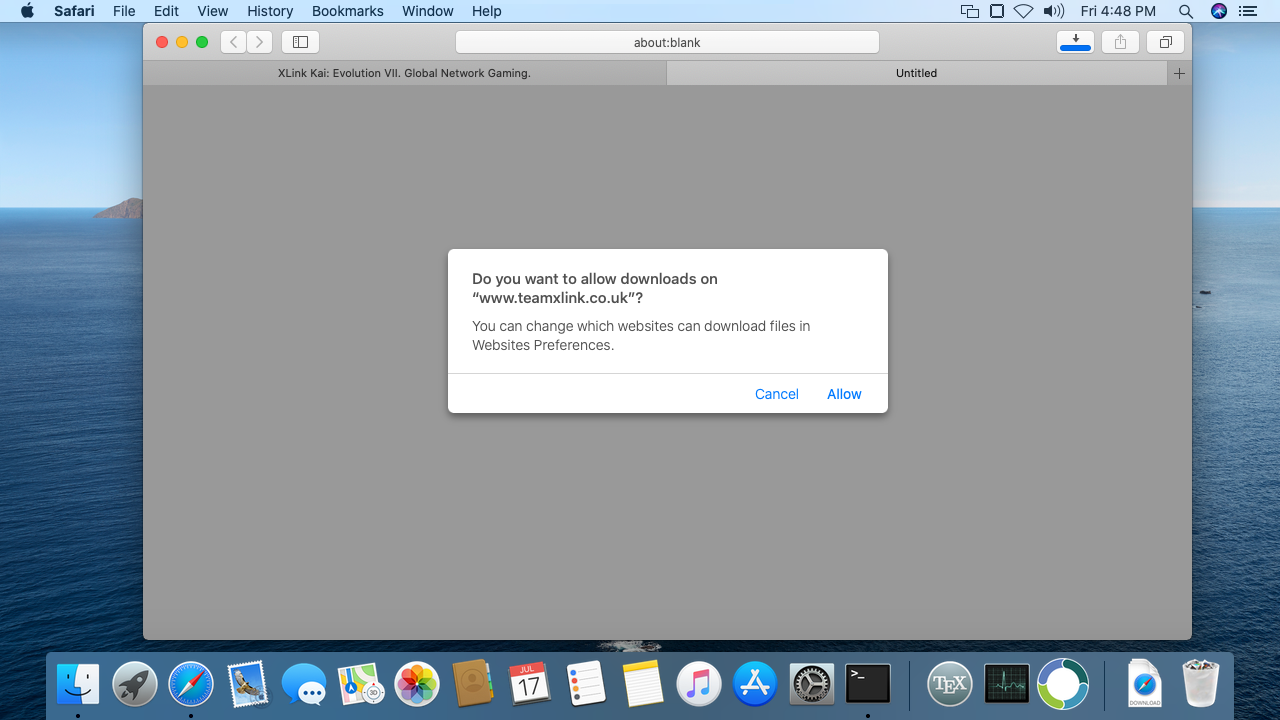Show the tab overview
The height and width of the screenshot is (720, 1280).
point(1165,42)
